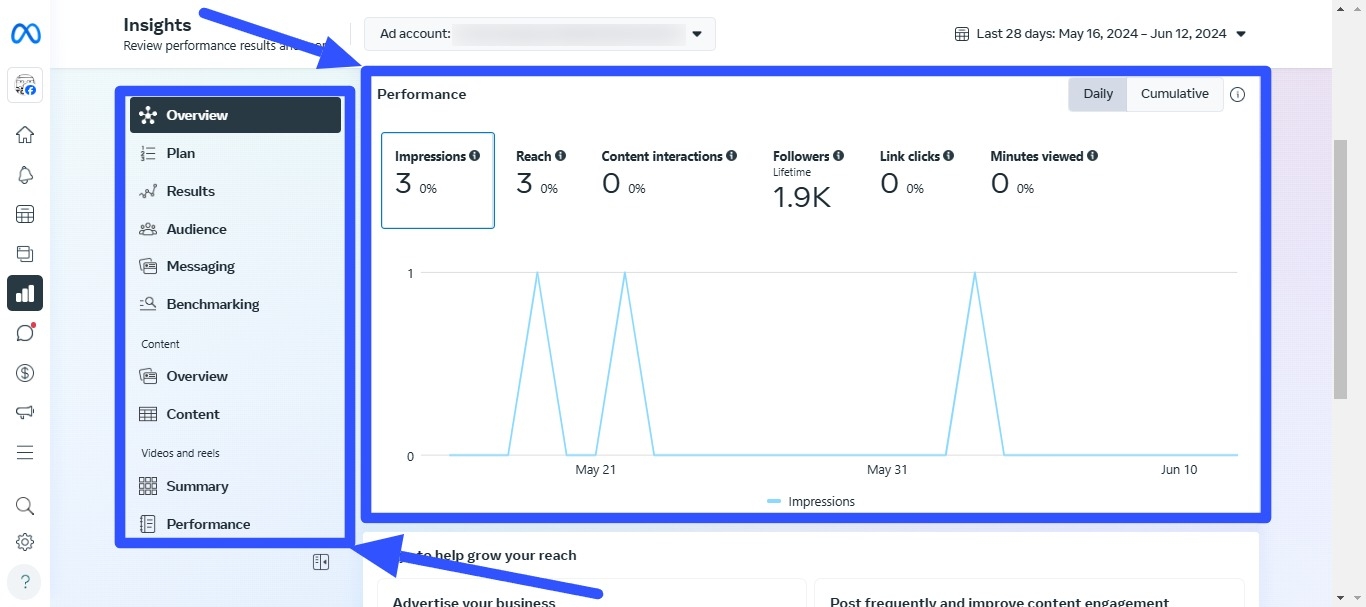Open the Settings gear icon
Viewport: 1366px width, 607px height.
tap(25, 542)
